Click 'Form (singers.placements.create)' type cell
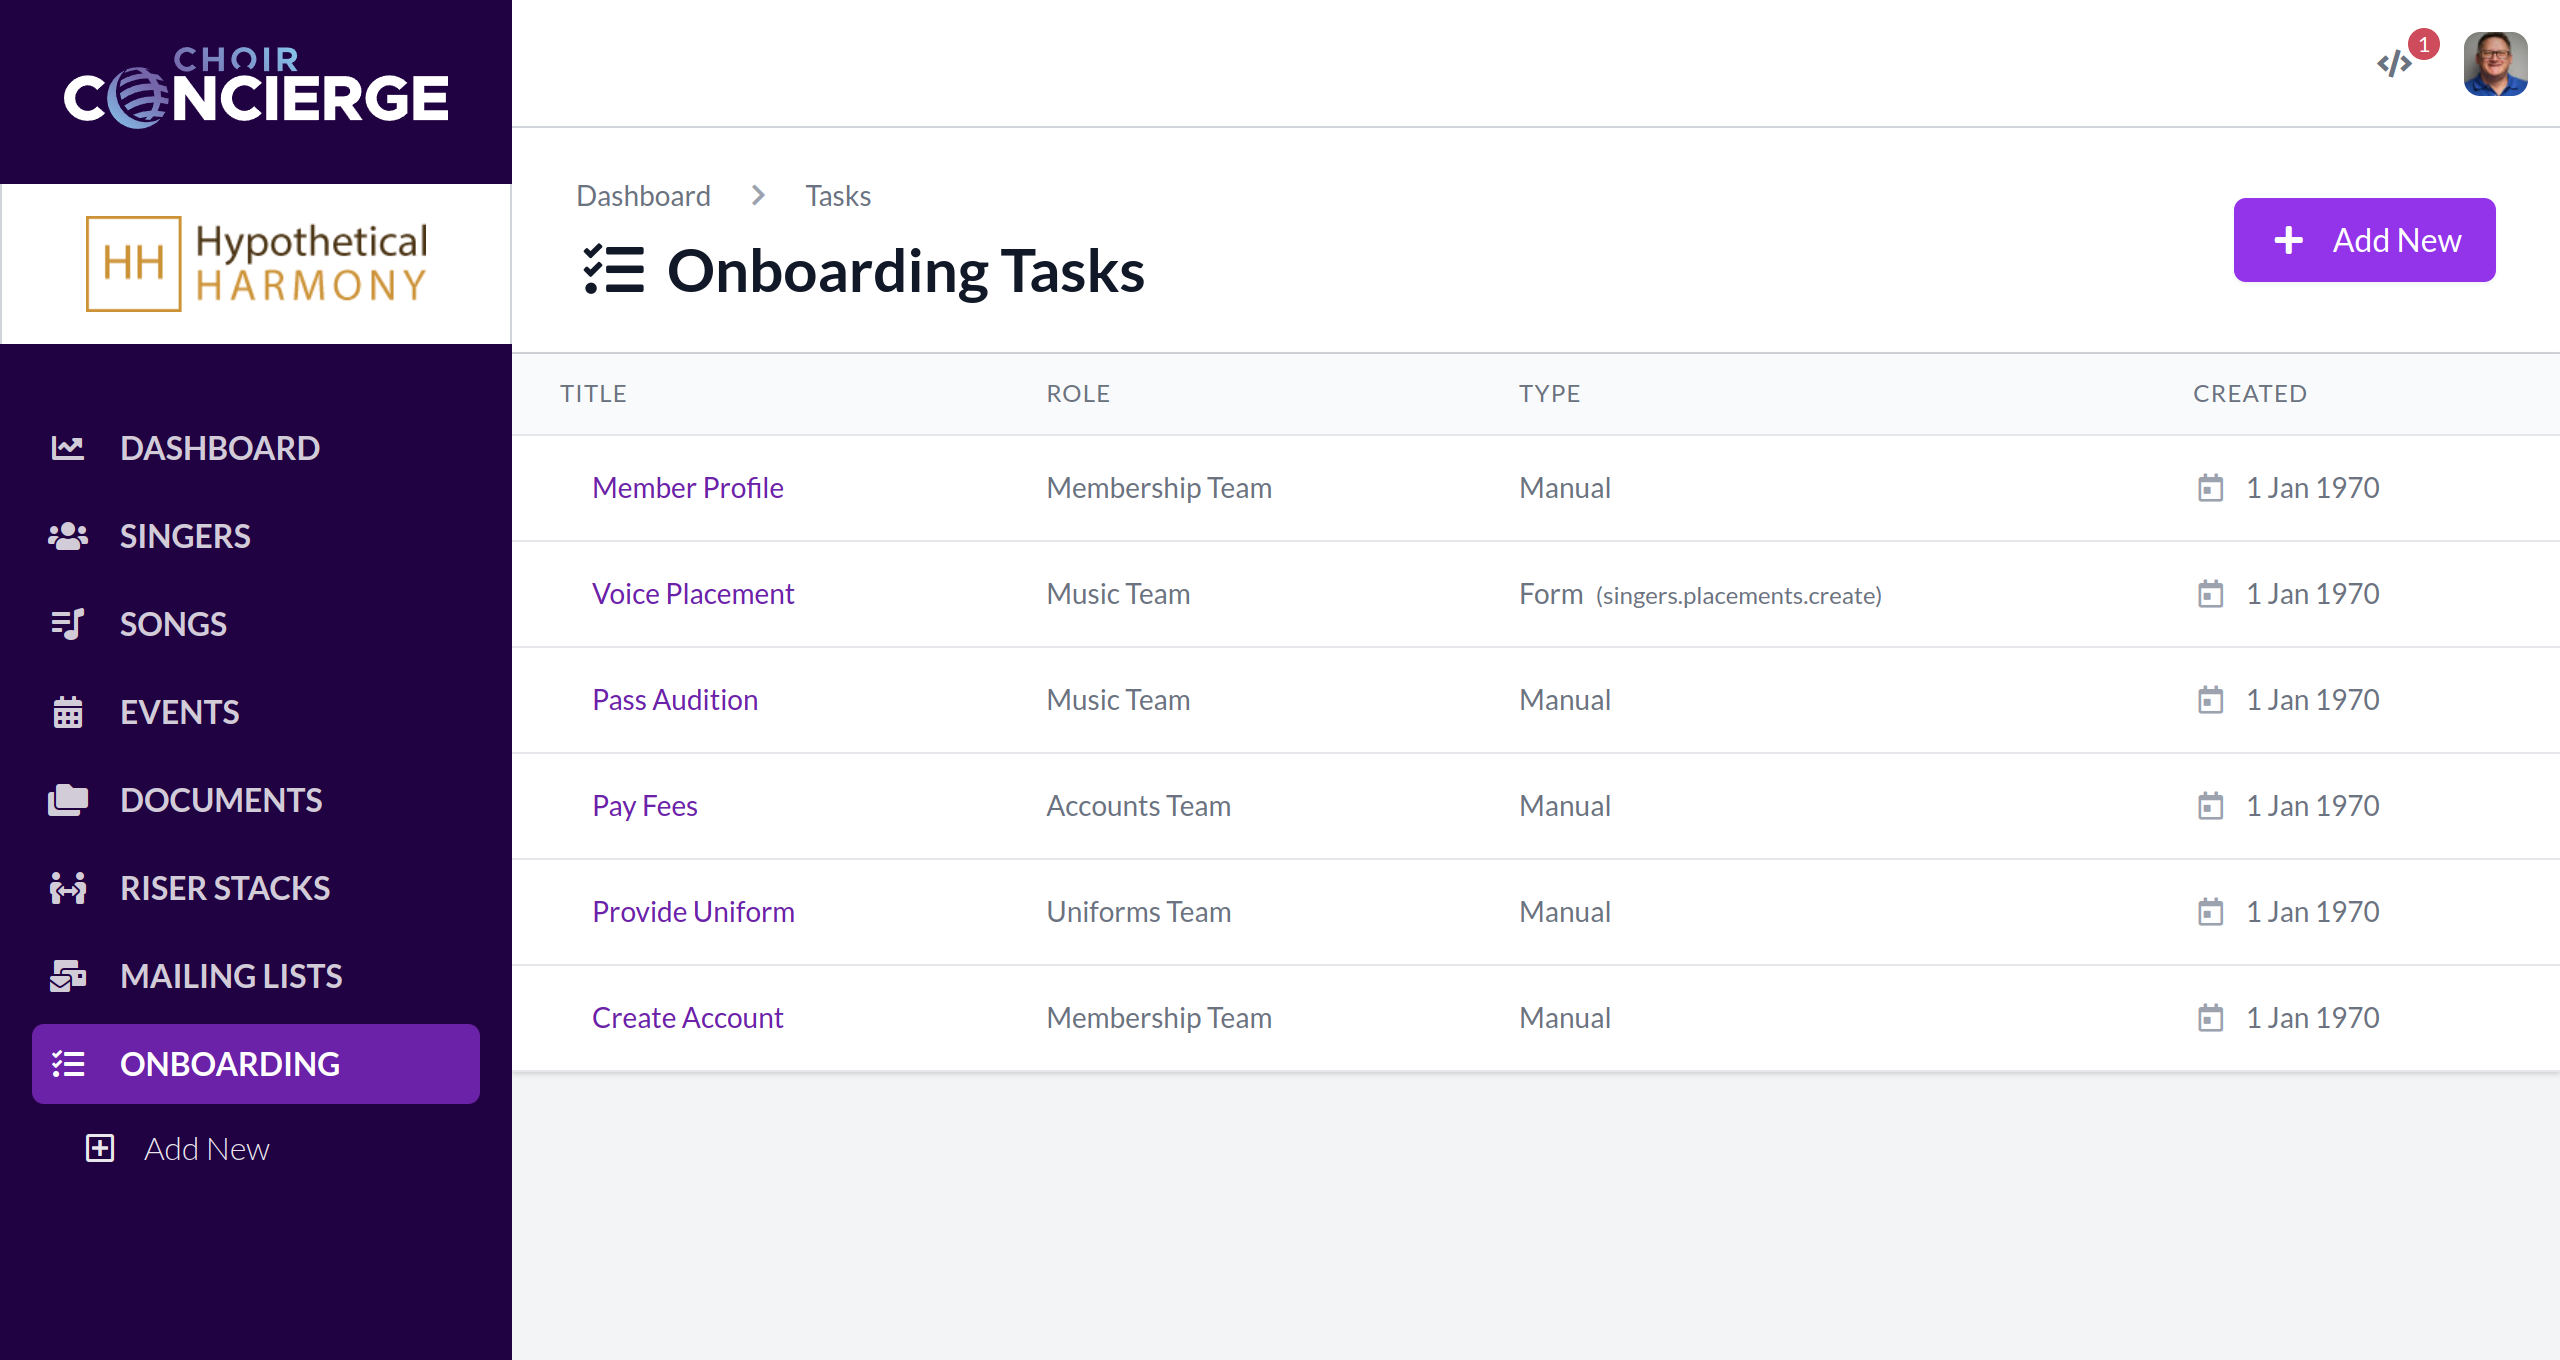This screenshot has width=2560, height=1360. click(x=1700, y=594)
